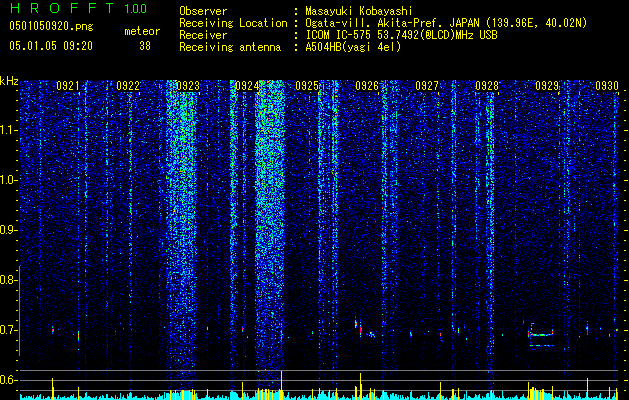Click the kHz axis unit label

coord(9,81)
